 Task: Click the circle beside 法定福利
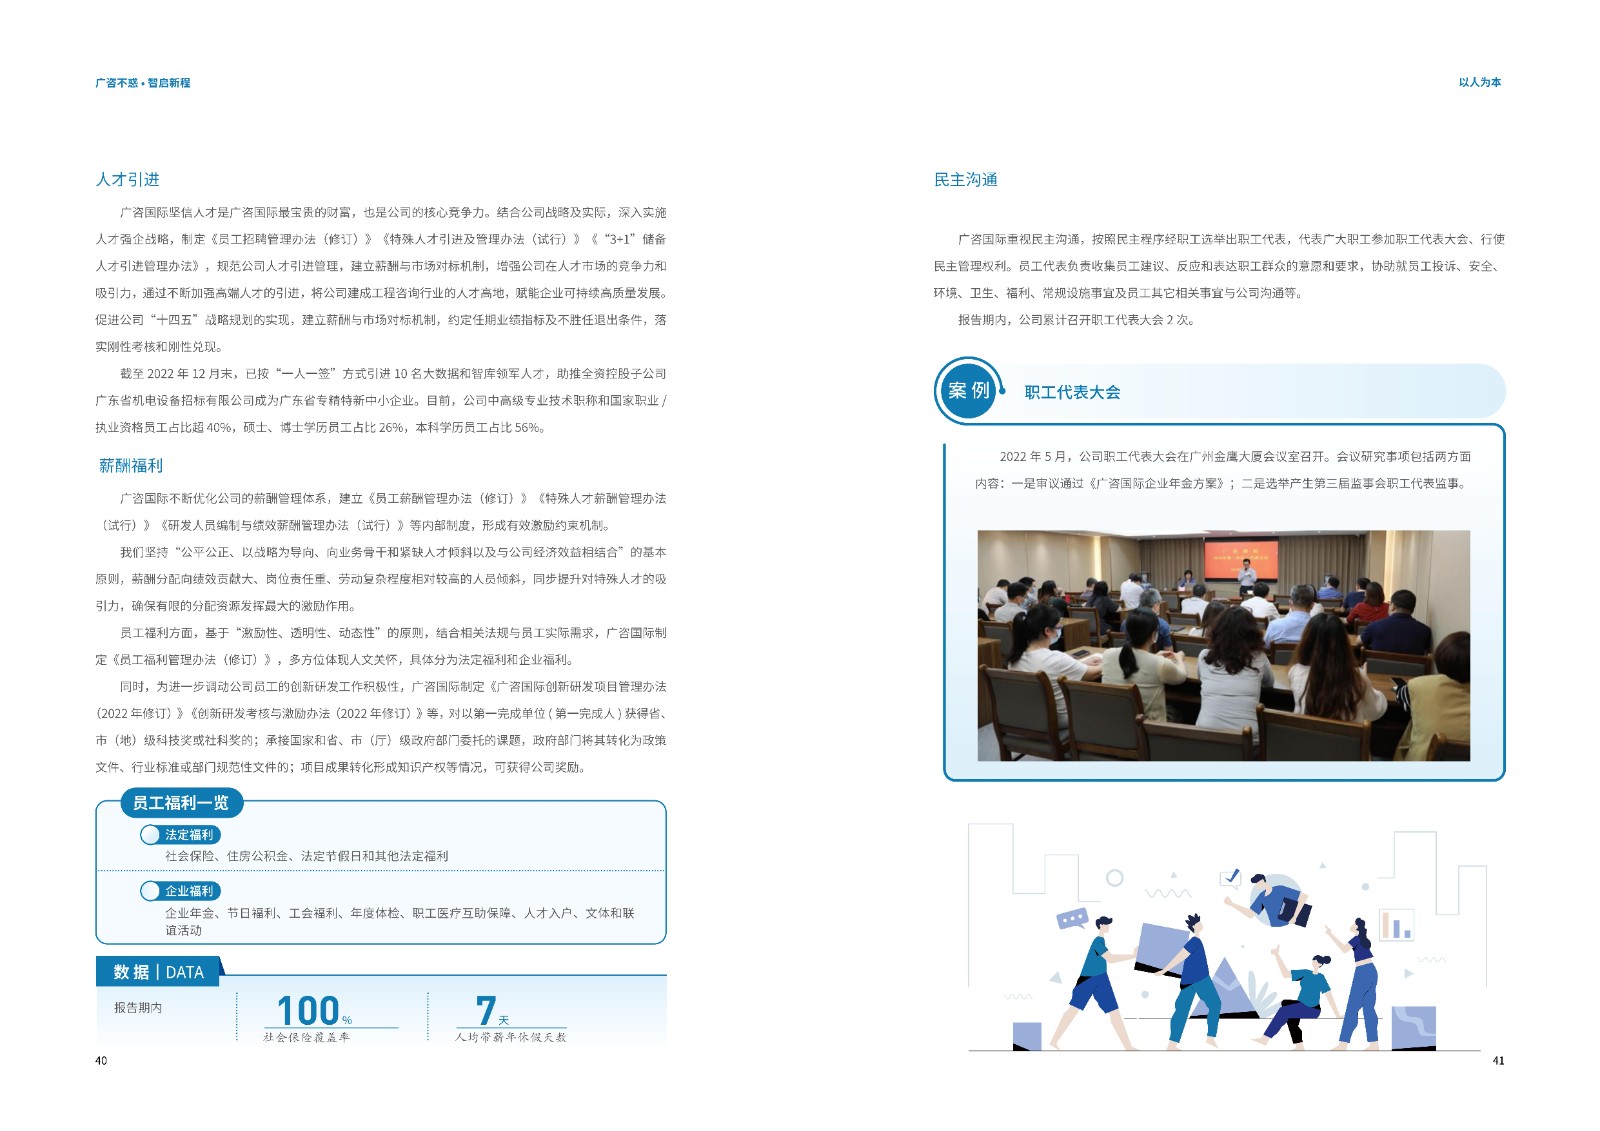(150, 835)
